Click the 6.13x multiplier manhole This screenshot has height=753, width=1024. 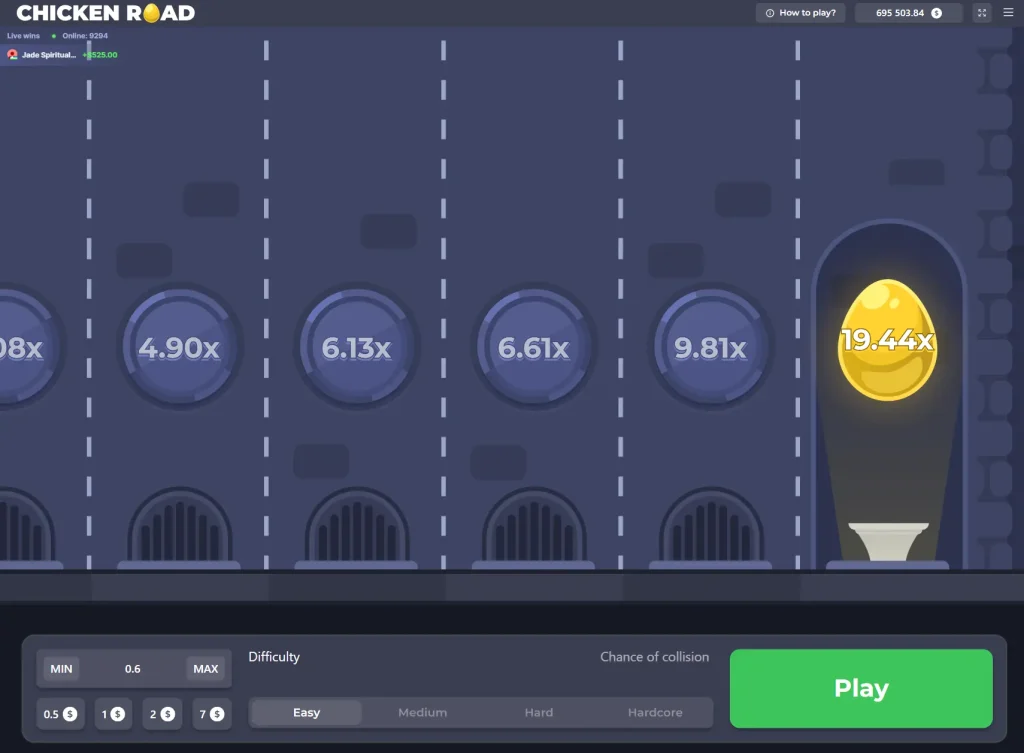[357, 347]
